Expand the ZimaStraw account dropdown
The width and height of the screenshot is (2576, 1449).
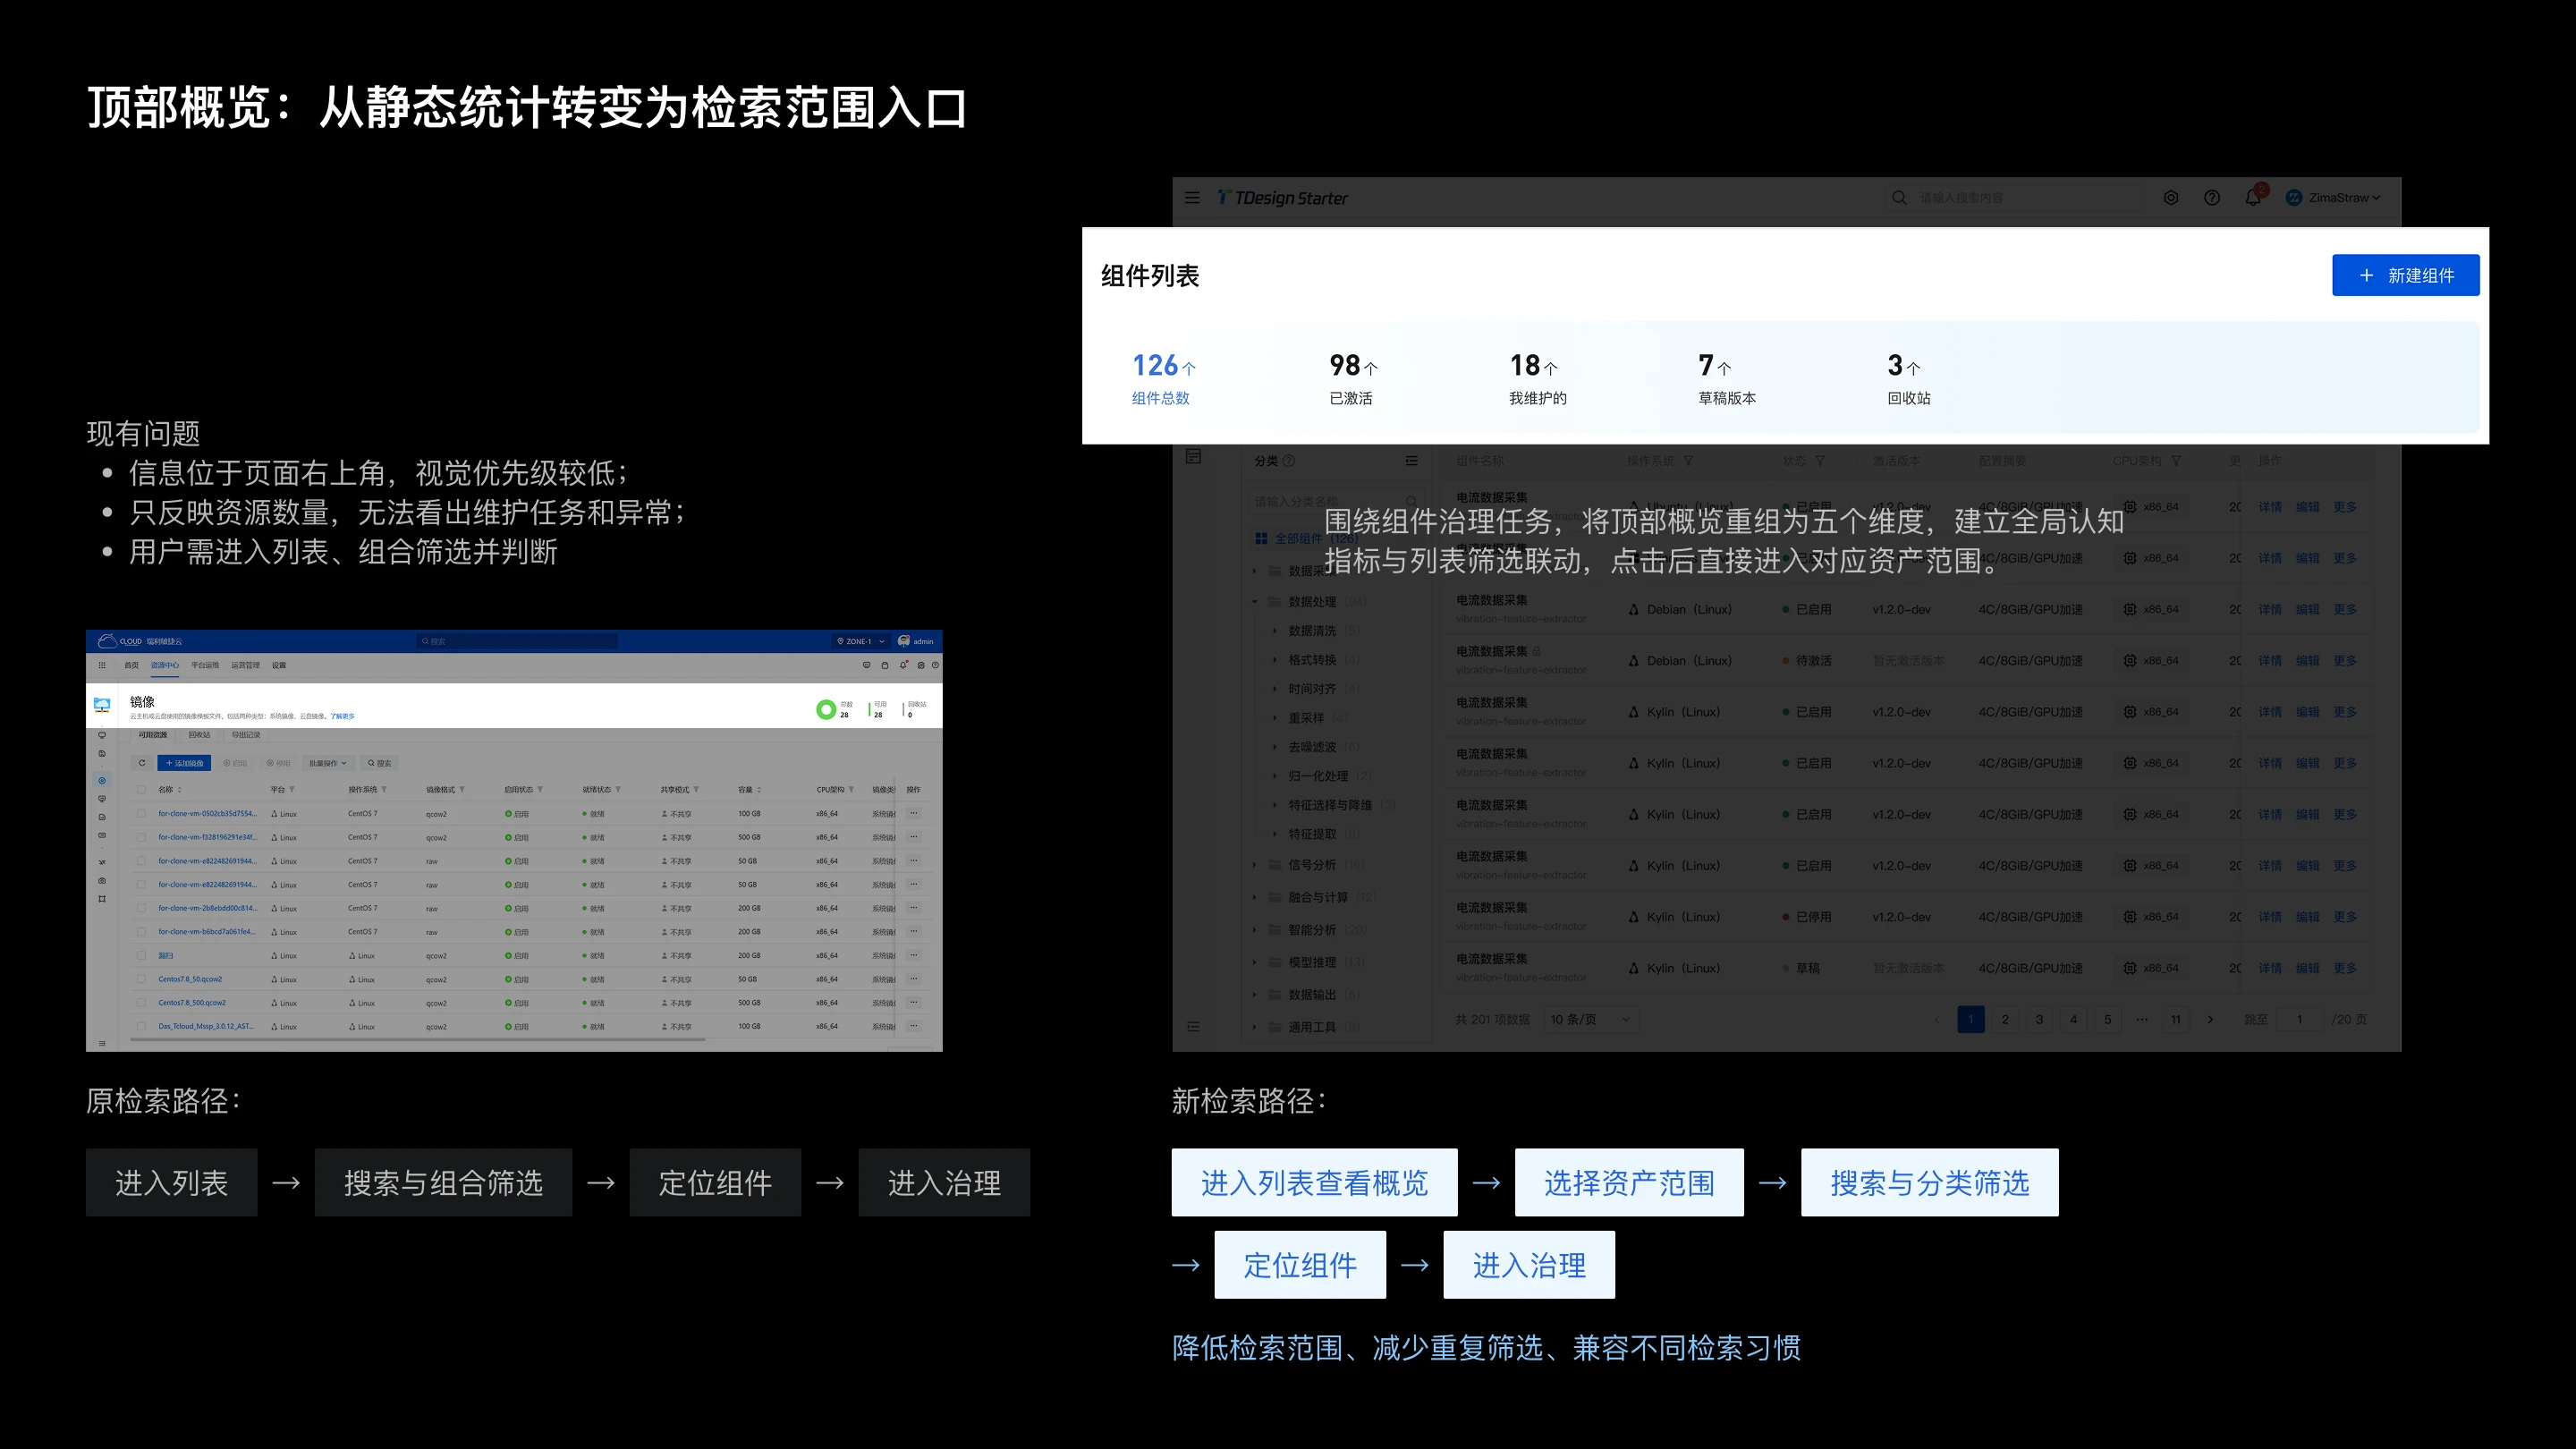click(x=2334, y=198)
